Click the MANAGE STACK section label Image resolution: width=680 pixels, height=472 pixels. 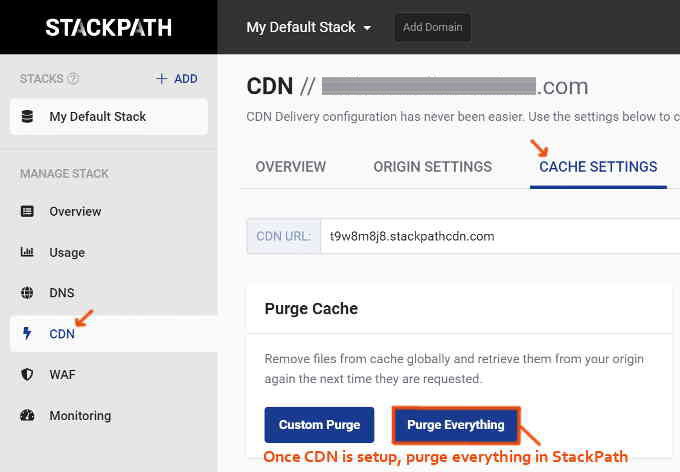tap(64, 174)
